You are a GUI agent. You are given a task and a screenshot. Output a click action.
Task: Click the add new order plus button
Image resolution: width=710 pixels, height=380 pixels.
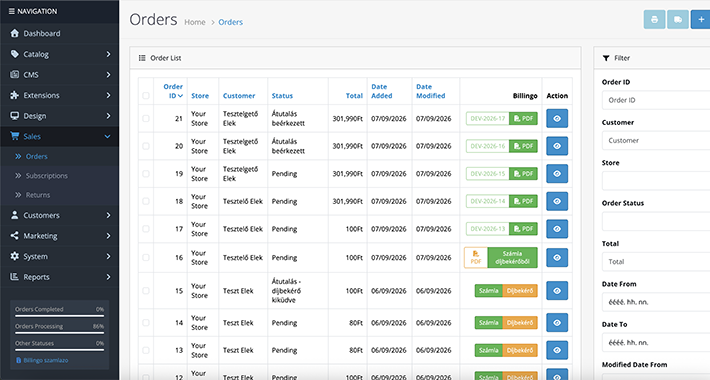pyautogui.click(x=701, y=19)
